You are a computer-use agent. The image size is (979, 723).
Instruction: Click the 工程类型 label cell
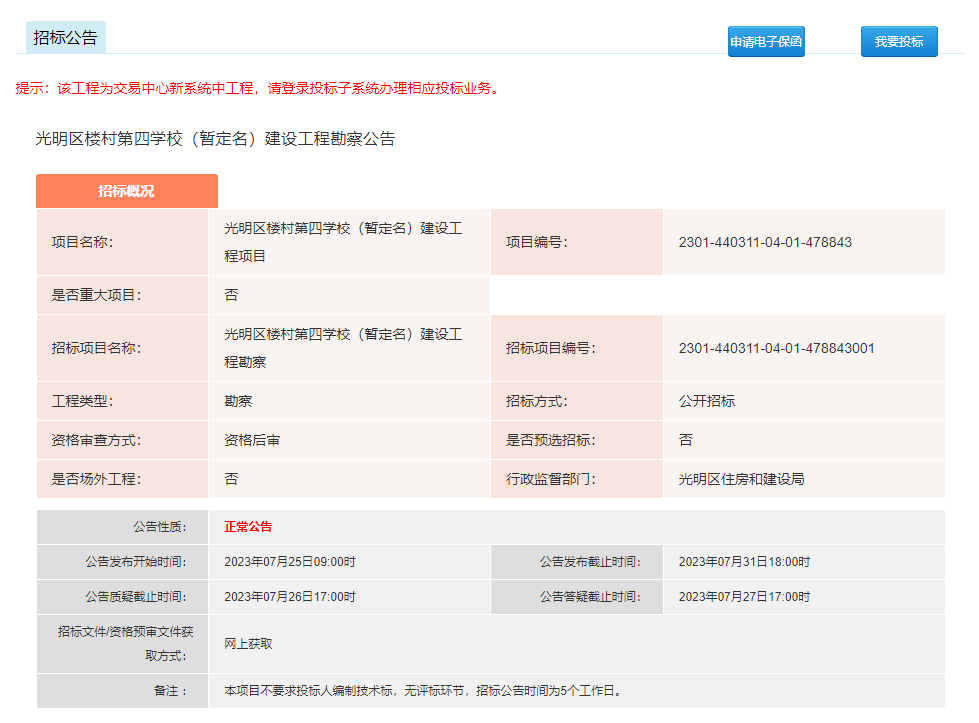click(83, 401)
